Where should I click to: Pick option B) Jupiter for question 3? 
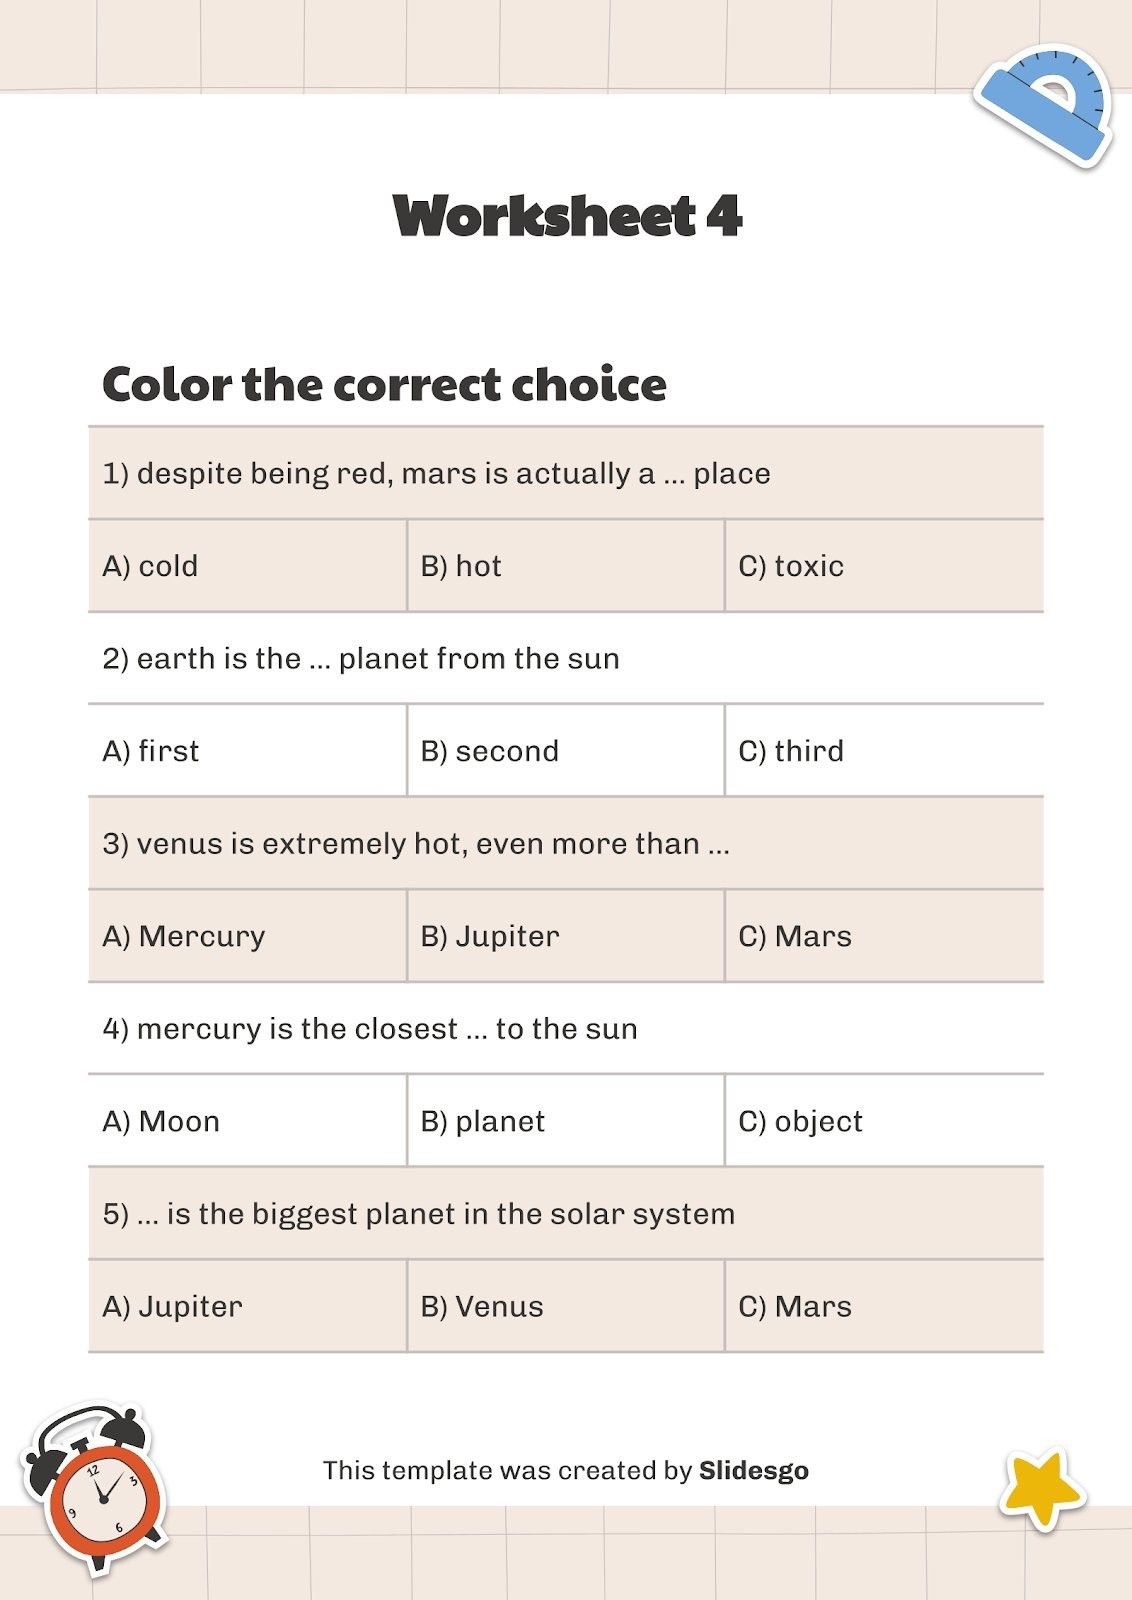point(490,936)
